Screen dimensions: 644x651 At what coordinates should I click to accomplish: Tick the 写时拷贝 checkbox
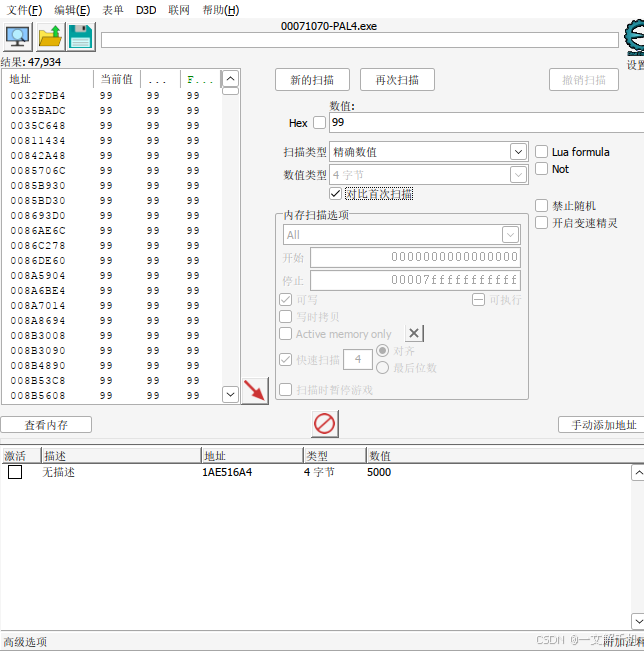coord(286,316)
